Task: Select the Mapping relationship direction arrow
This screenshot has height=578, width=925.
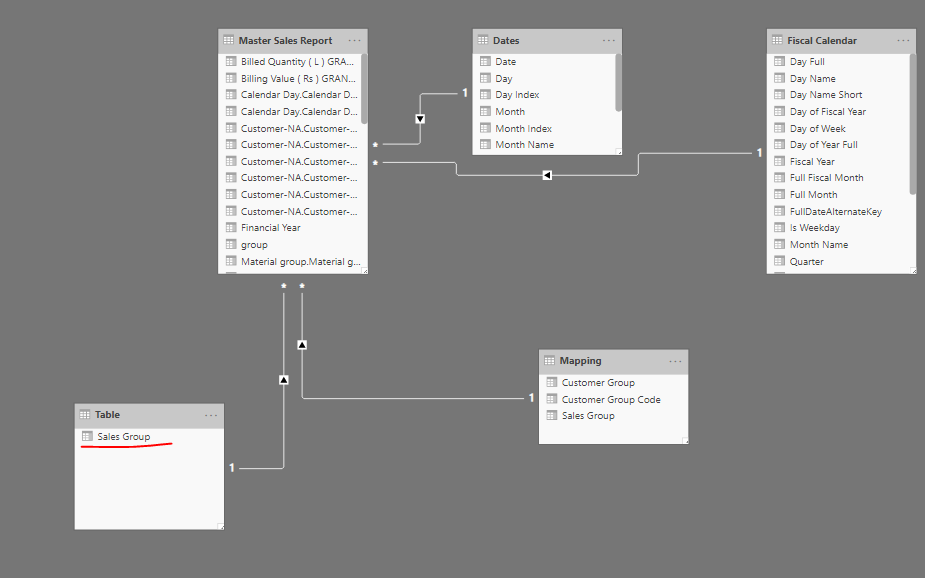Action: 302,344
